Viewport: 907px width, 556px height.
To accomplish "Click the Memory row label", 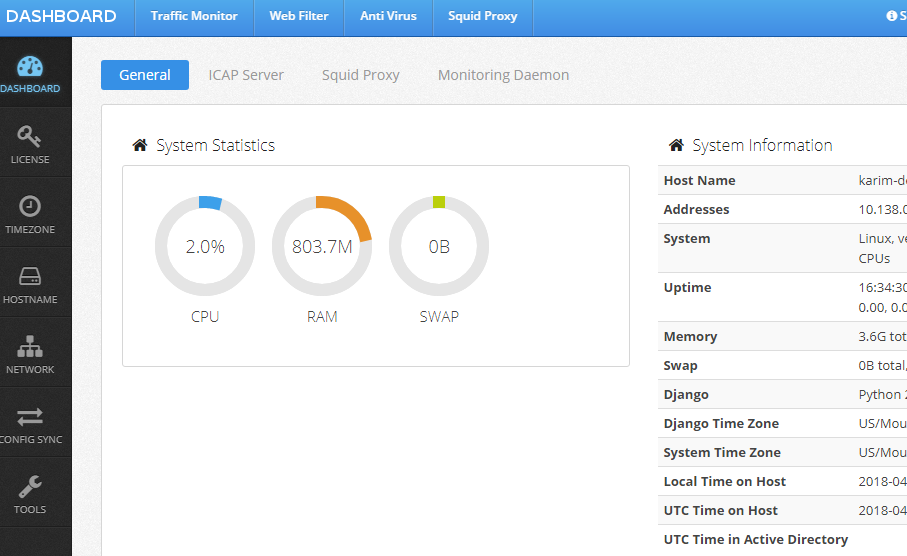I will 690,337.
